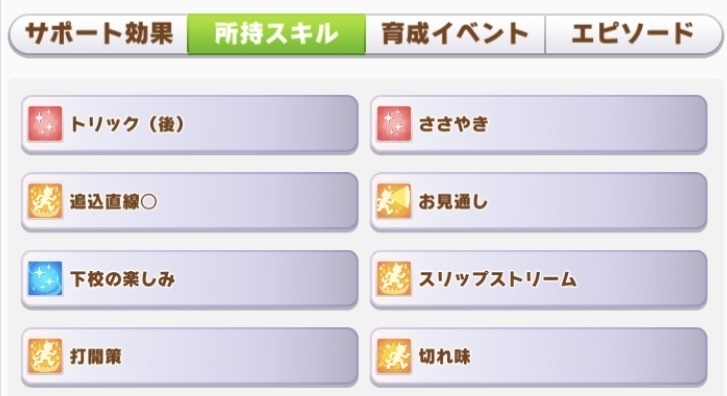This screenshot has width=727, height=396.
Task: Click the red sparkle icon beside ささやき
Action: click(394, 124)
